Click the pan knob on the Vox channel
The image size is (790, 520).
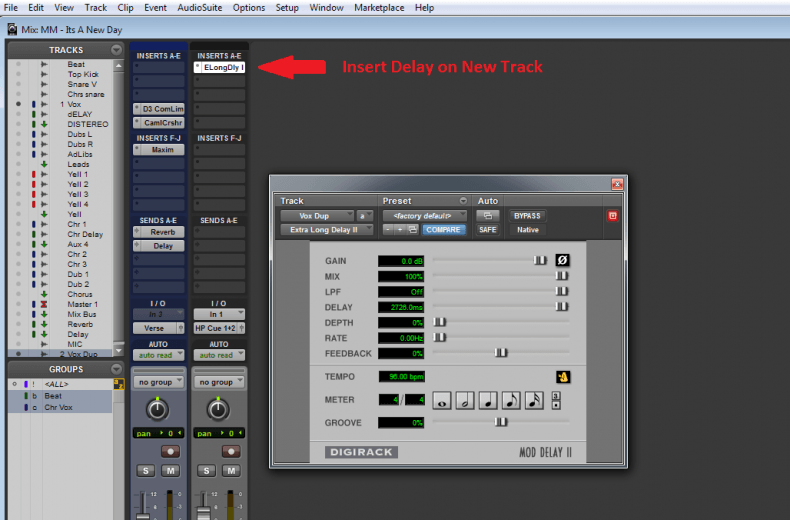coord(157,410)
